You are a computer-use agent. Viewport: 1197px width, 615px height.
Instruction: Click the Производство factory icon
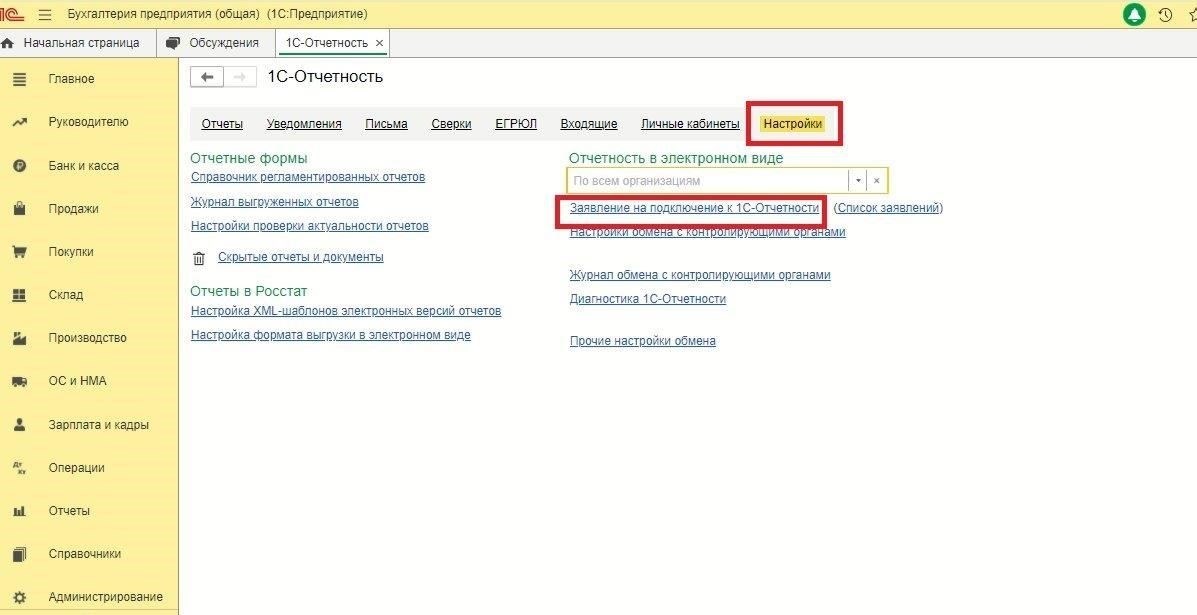(20, 338)
